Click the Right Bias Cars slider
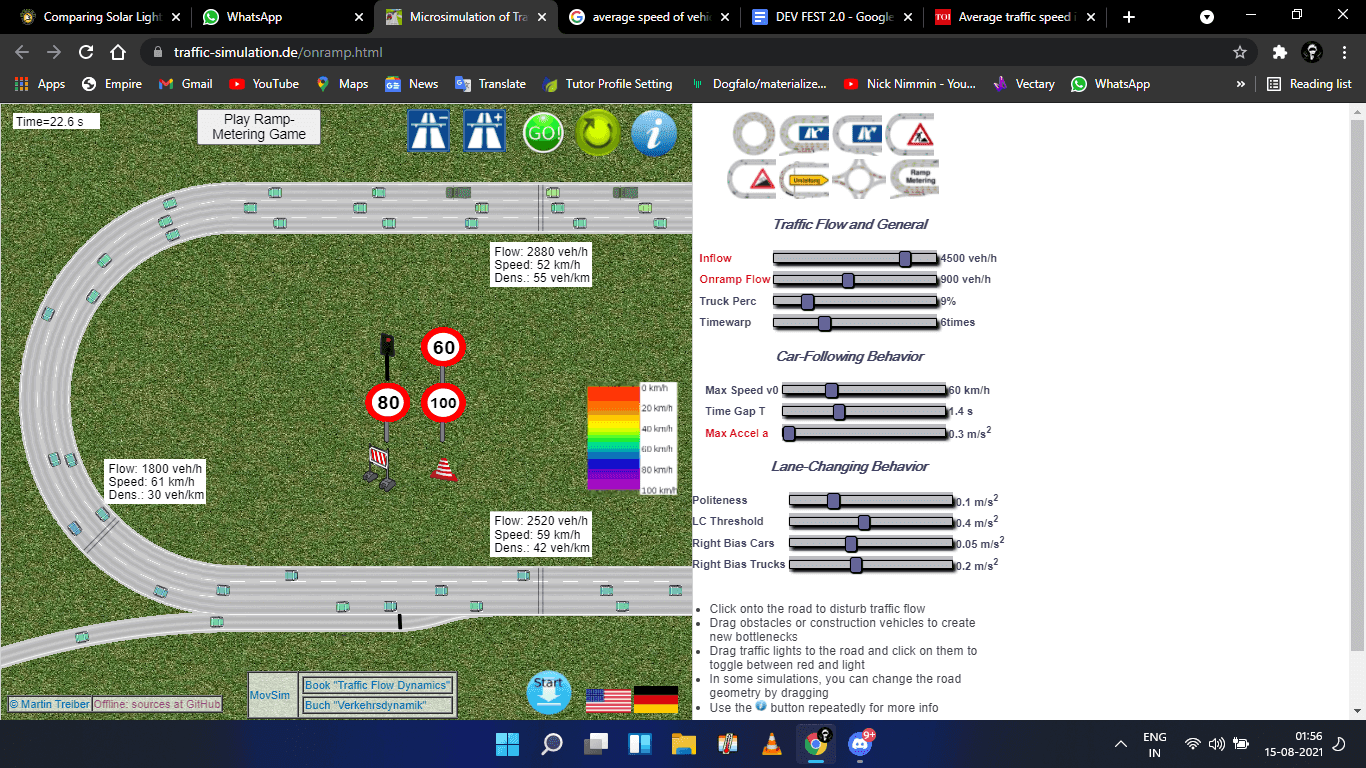The width and height of the screenshot is (1366, 768). 871,544
